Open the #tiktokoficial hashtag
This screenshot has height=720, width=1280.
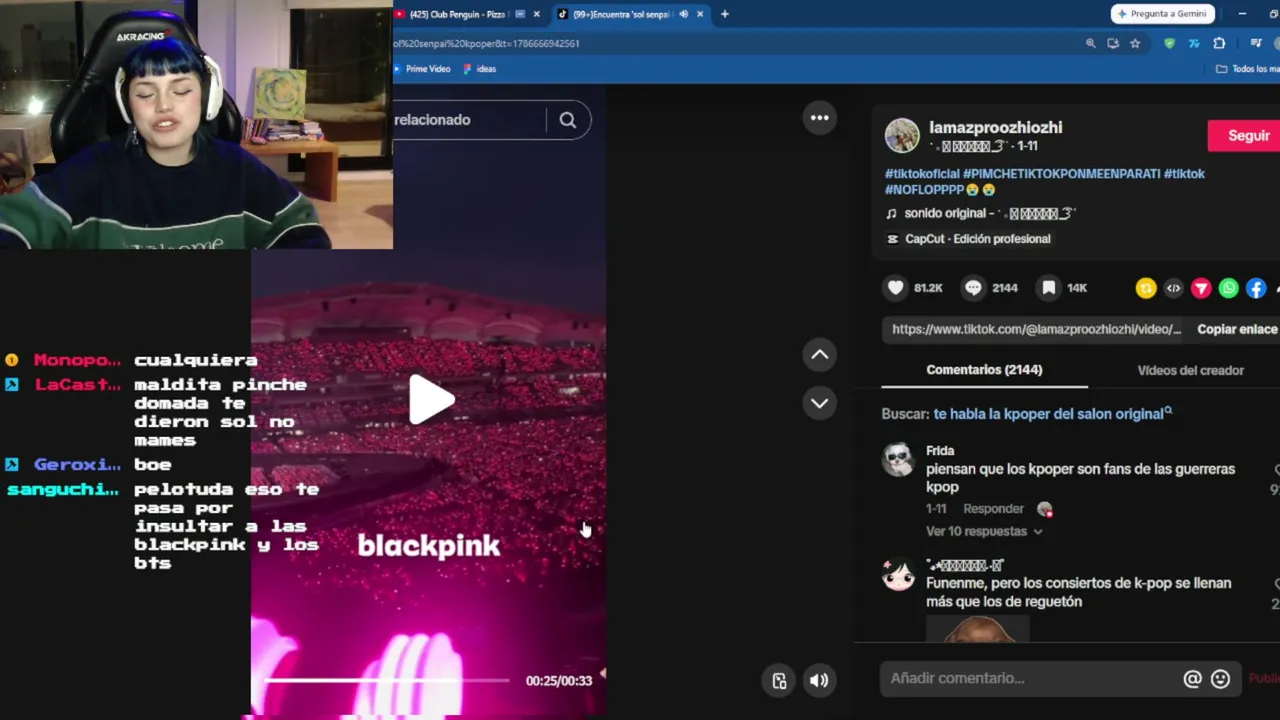pos(922,174)
